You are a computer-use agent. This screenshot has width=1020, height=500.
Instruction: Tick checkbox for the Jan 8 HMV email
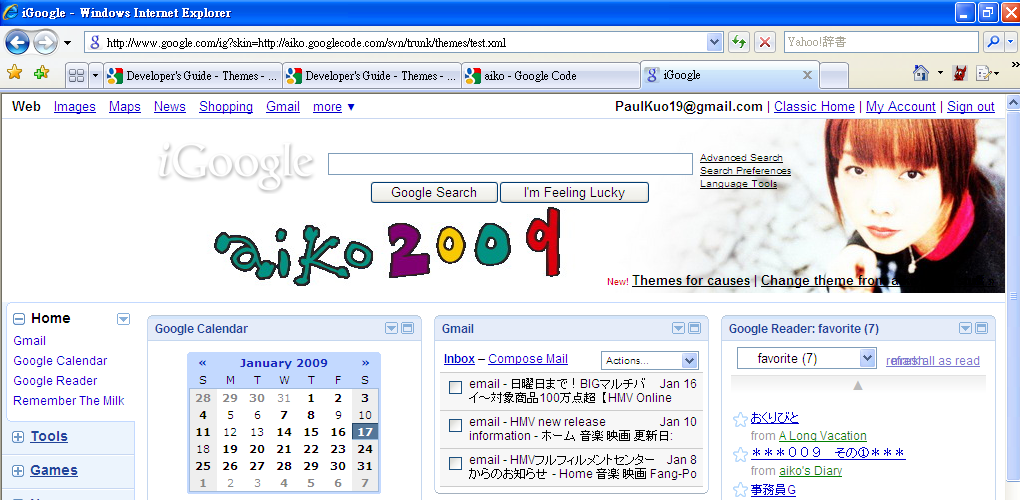point(456,464)
